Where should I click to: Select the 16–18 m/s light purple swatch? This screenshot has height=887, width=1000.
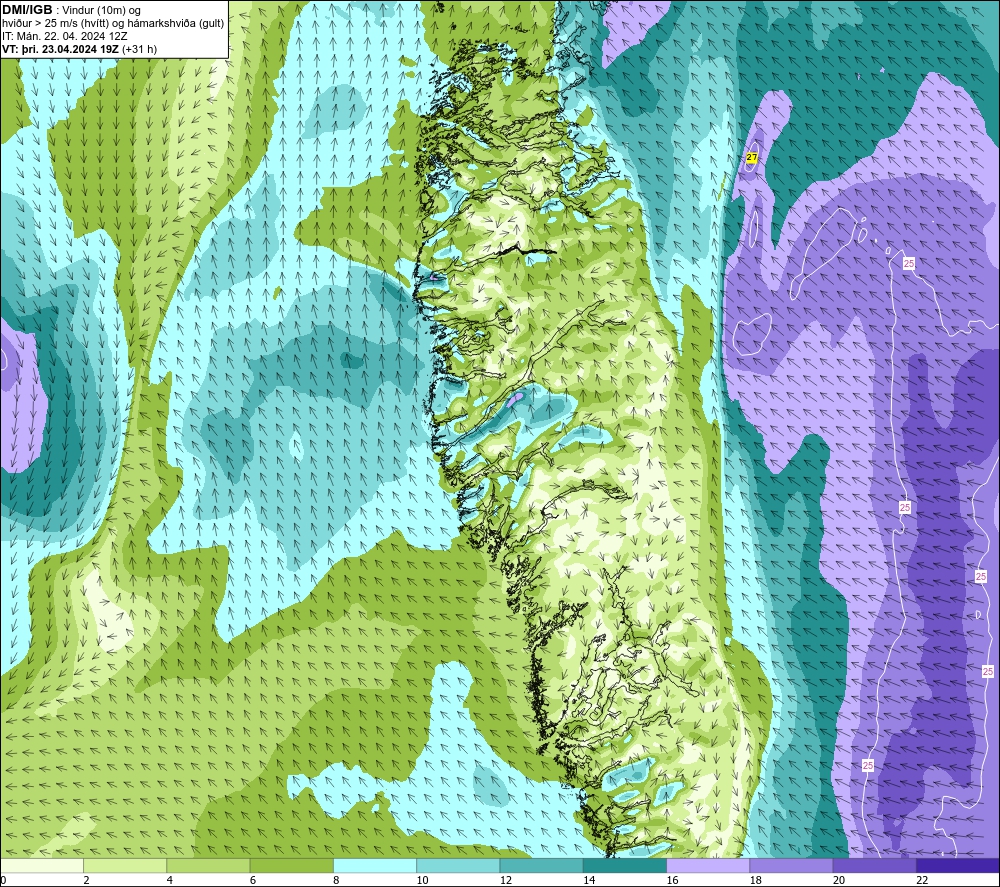(x=708, y=866)
